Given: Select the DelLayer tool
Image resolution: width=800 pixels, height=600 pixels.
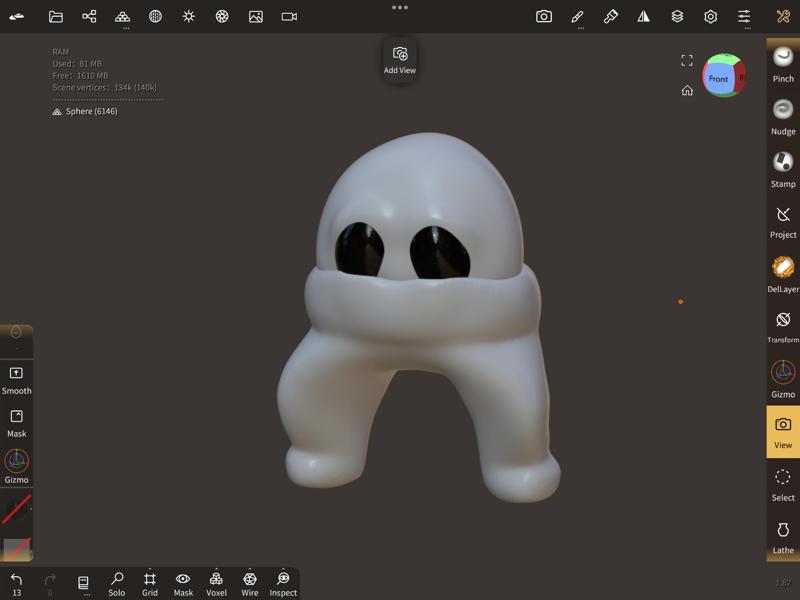Looking at the screenshot, I should 783,273.
